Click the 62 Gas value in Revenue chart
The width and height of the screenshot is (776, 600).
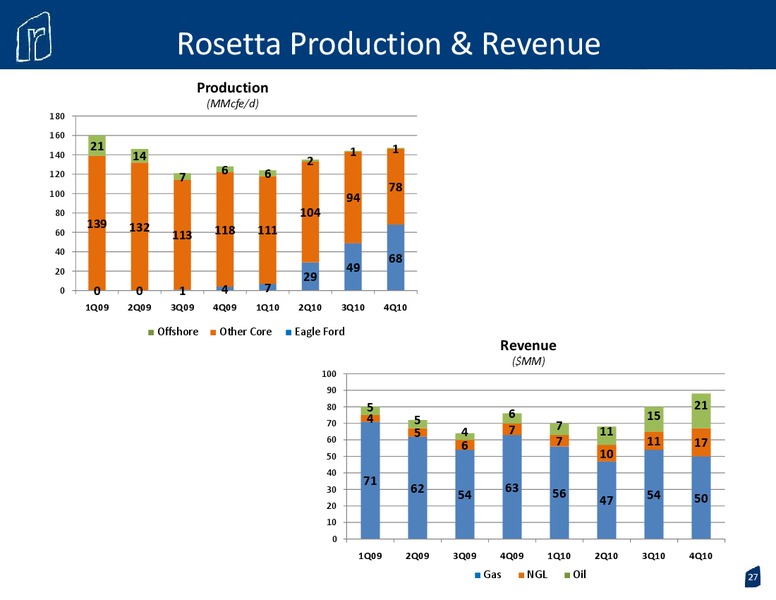point(417,489)
